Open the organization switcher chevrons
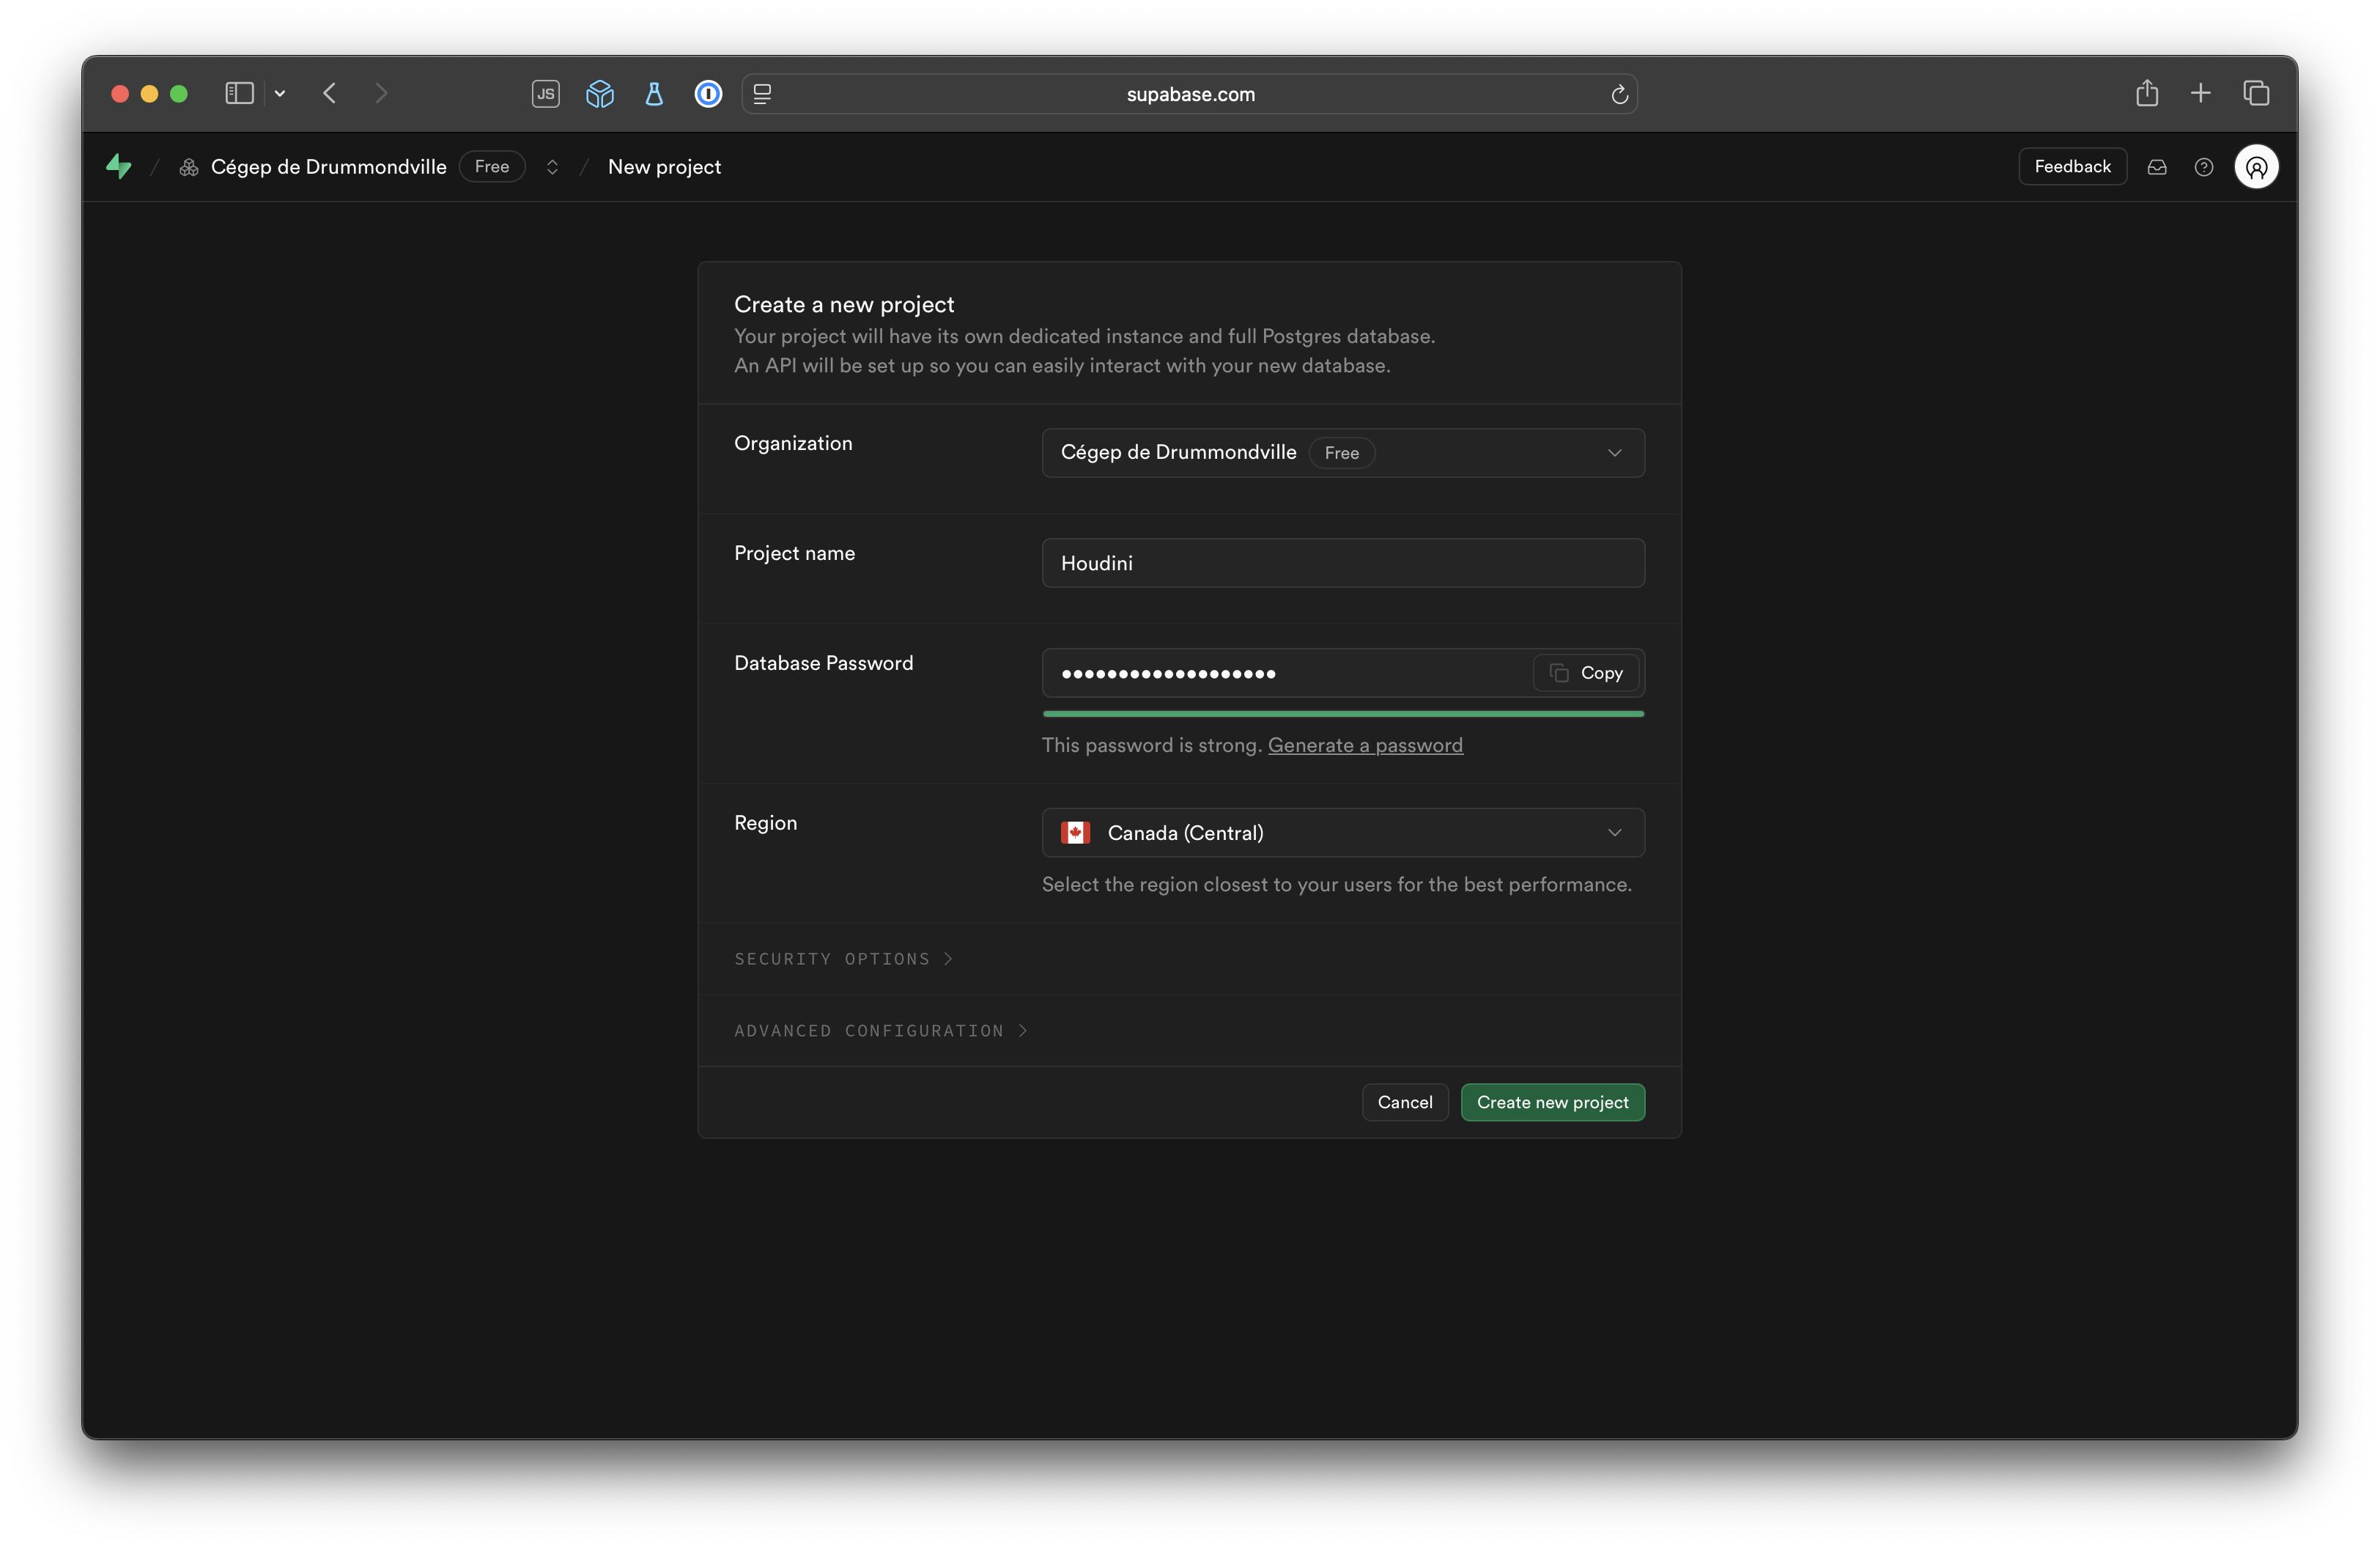The image size is (2380, 1548). (552, 167)
